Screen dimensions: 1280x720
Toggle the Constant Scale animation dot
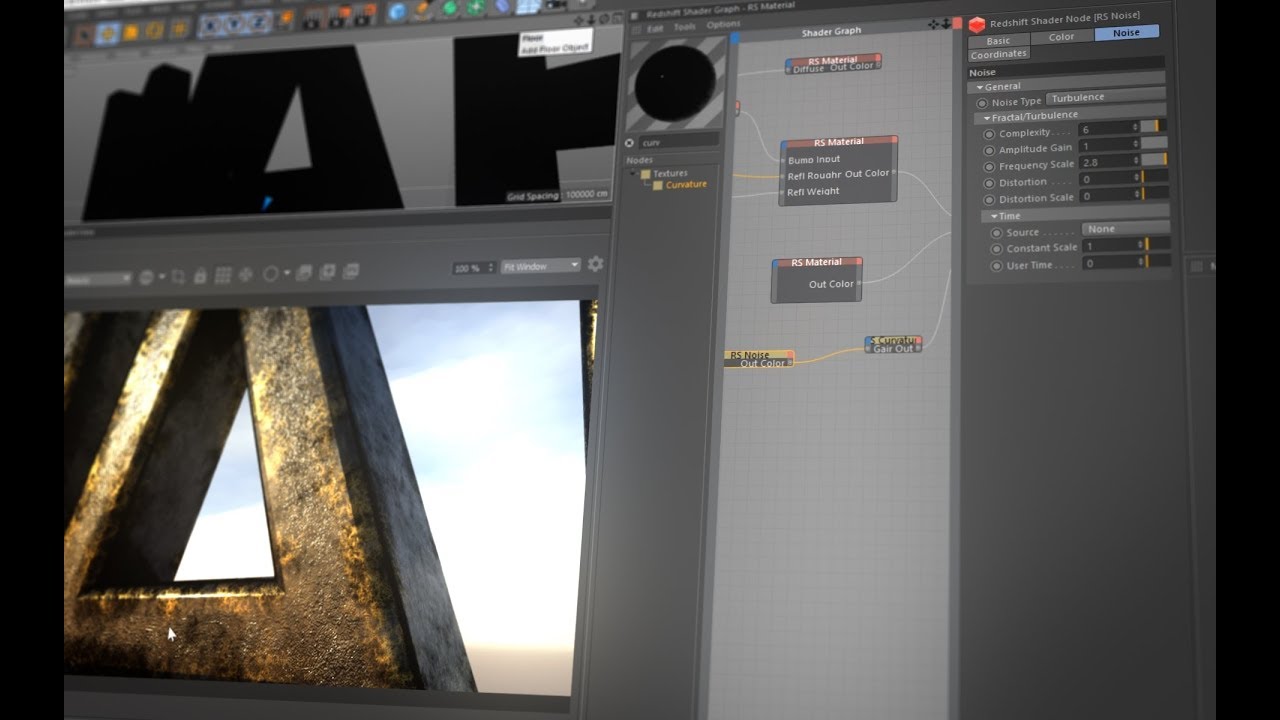[x=996, y=248]
